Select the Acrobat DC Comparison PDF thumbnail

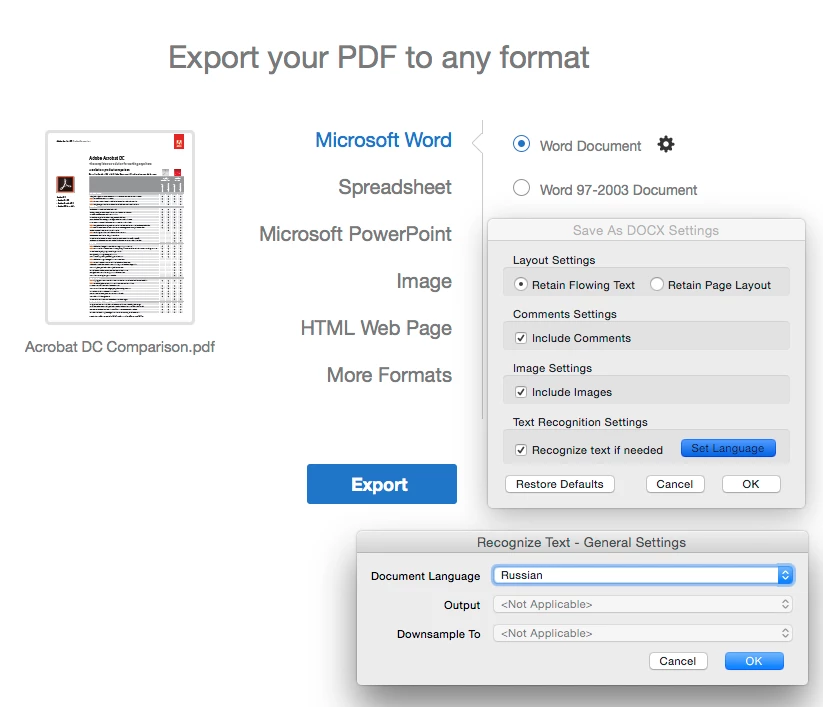click(120, 227)
